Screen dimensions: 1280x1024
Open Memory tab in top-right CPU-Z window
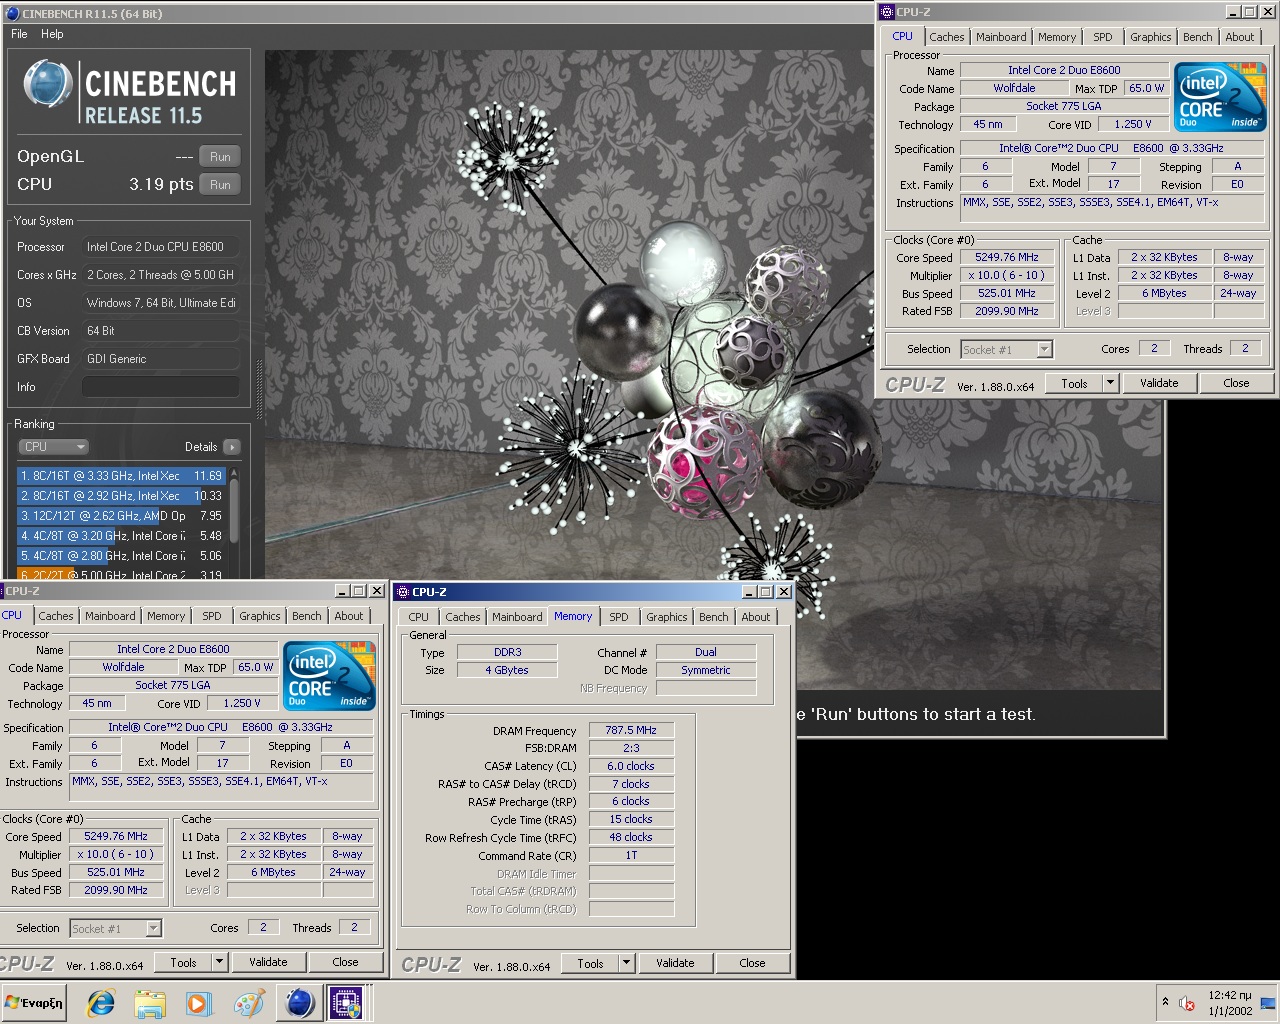1057,37
